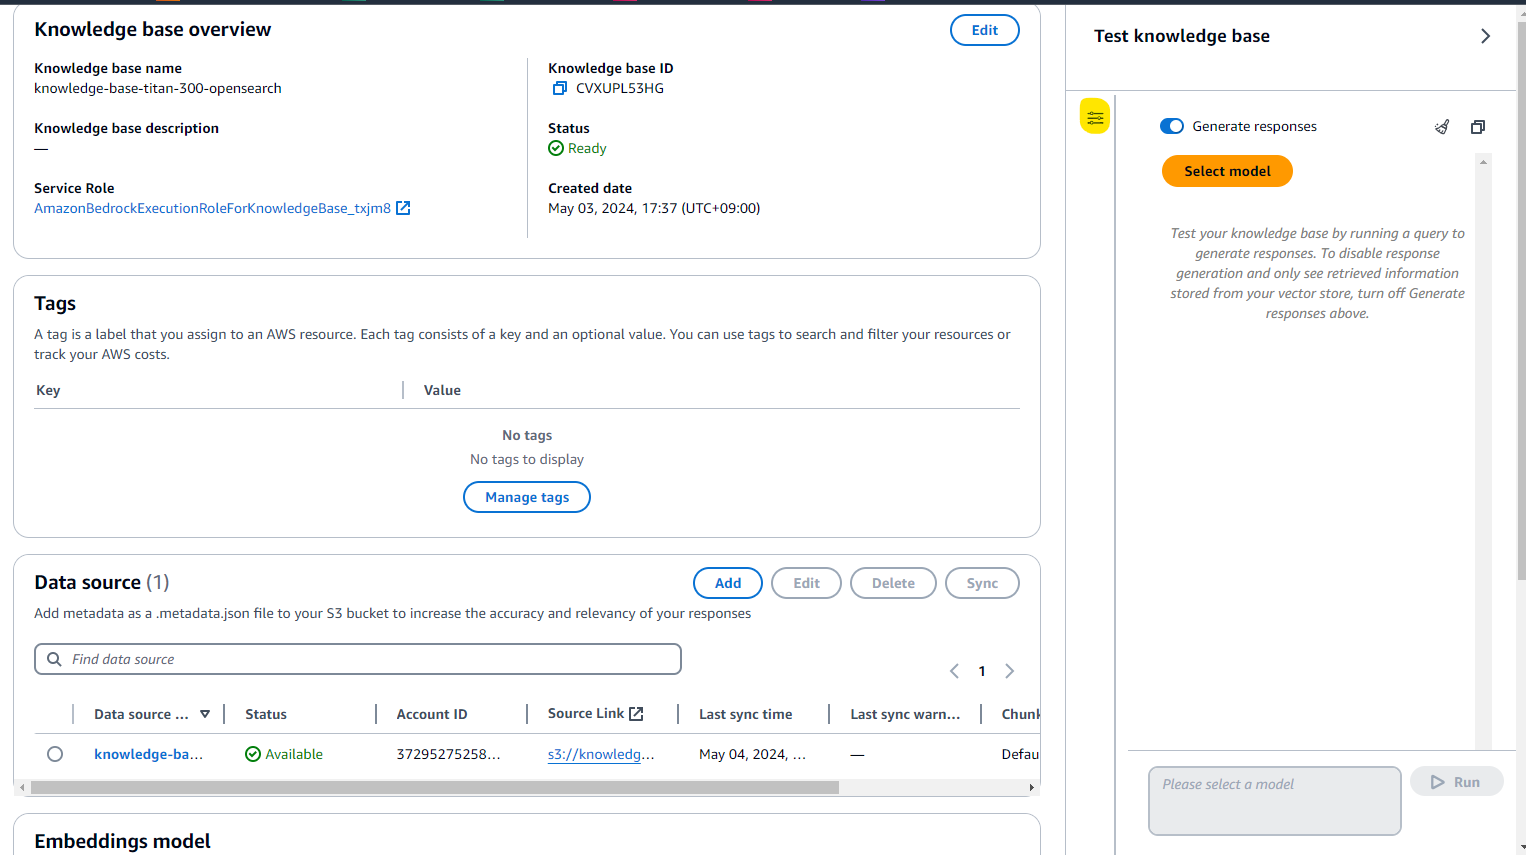The width and height of the screenshot is (1526, 855).
Task: Click the CVXUPL53HG knowledge base ID
Action: tap(620, 88)
